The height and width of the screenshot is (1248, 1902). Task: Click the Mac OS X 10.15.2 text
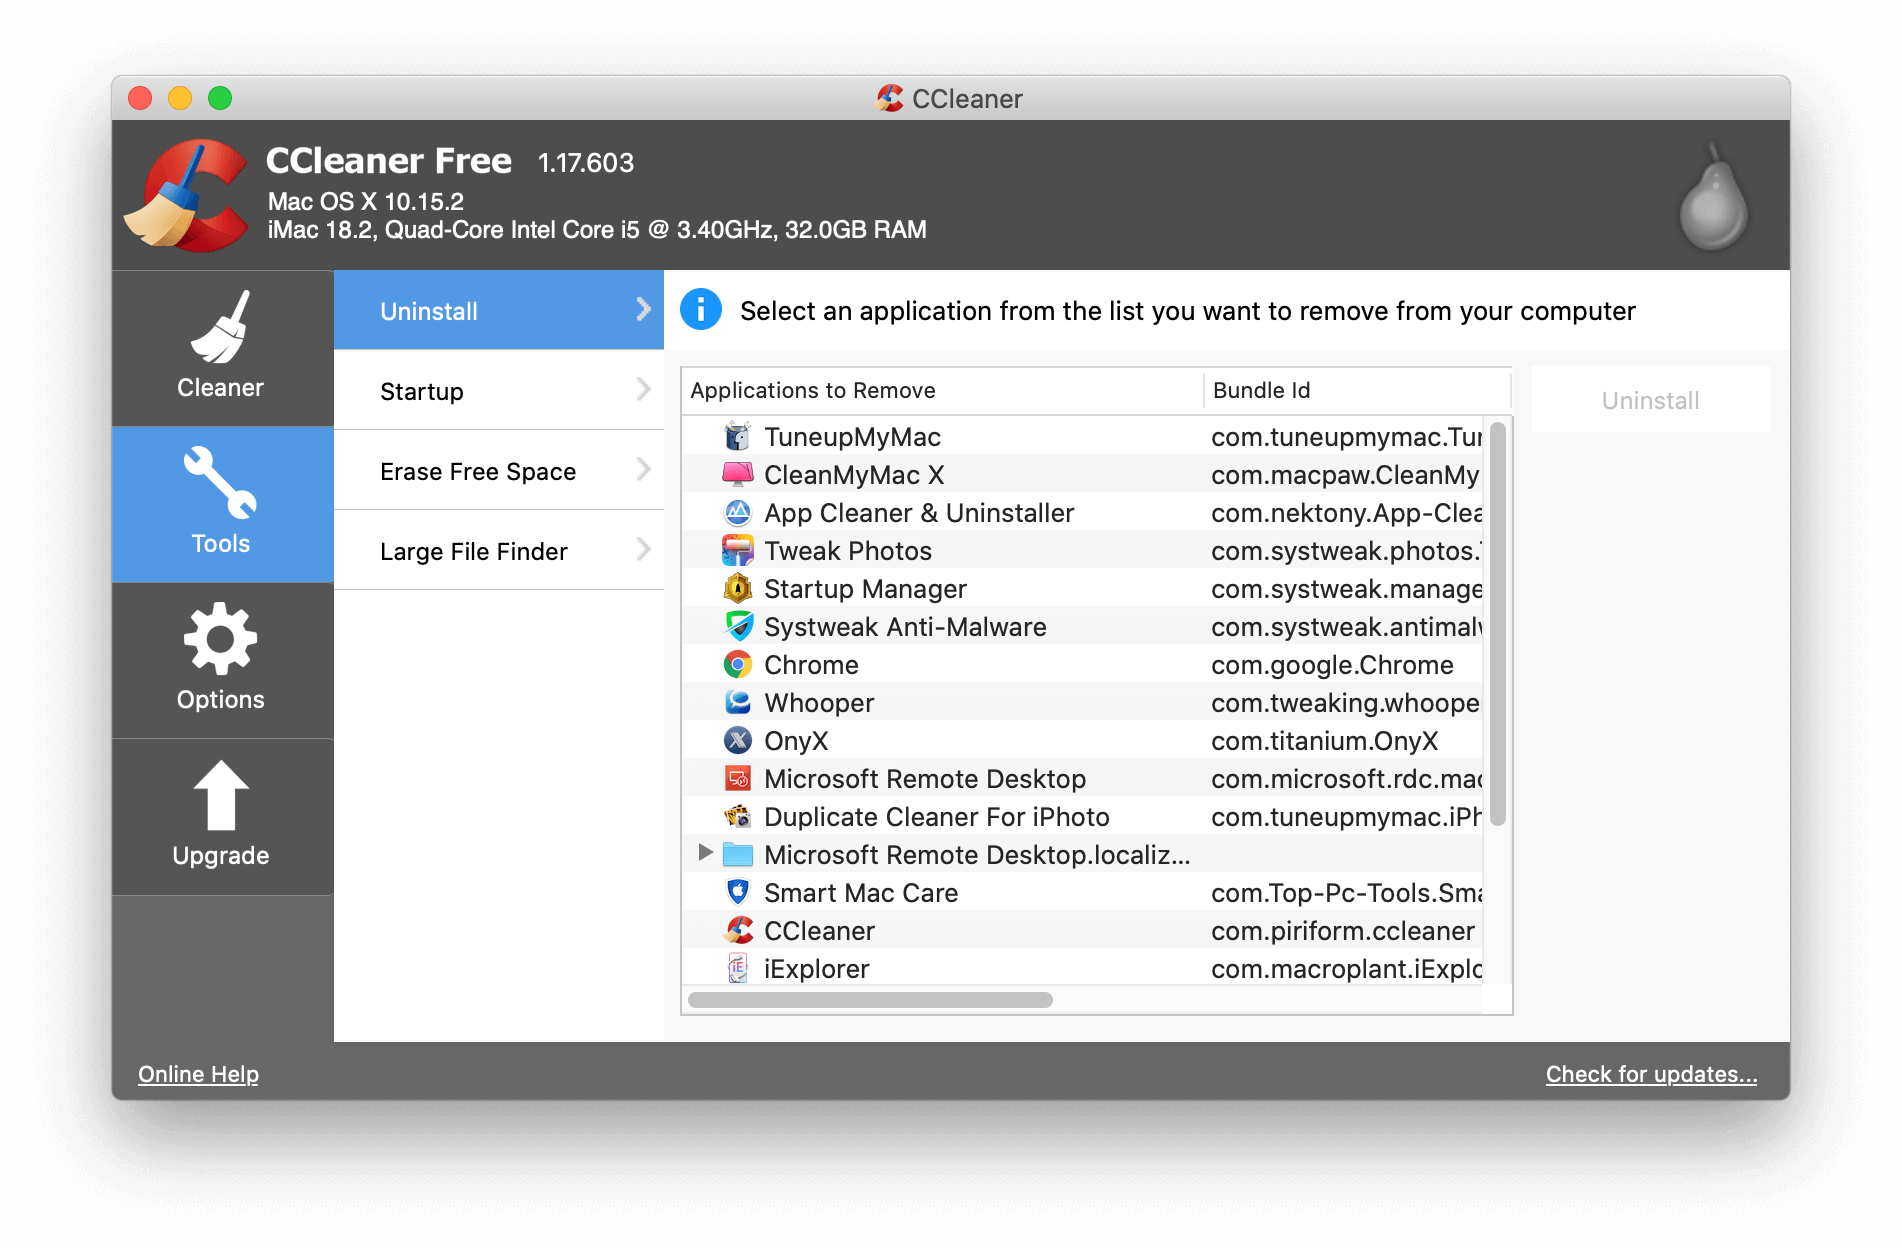366,201
